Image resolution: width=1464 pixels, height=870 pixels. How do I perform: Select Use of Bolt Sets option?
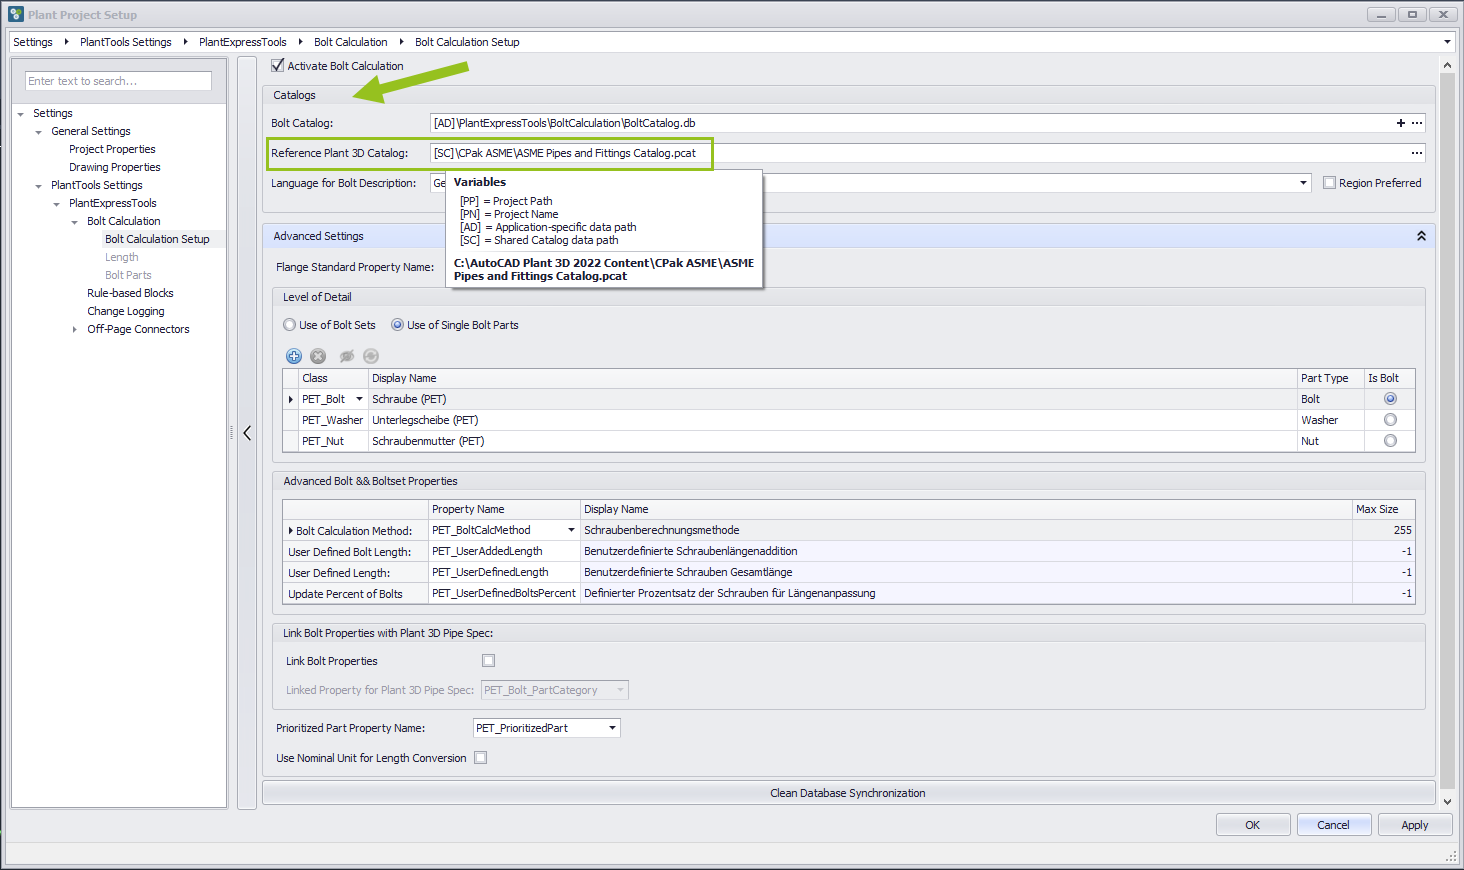click(x=289, y=325)
